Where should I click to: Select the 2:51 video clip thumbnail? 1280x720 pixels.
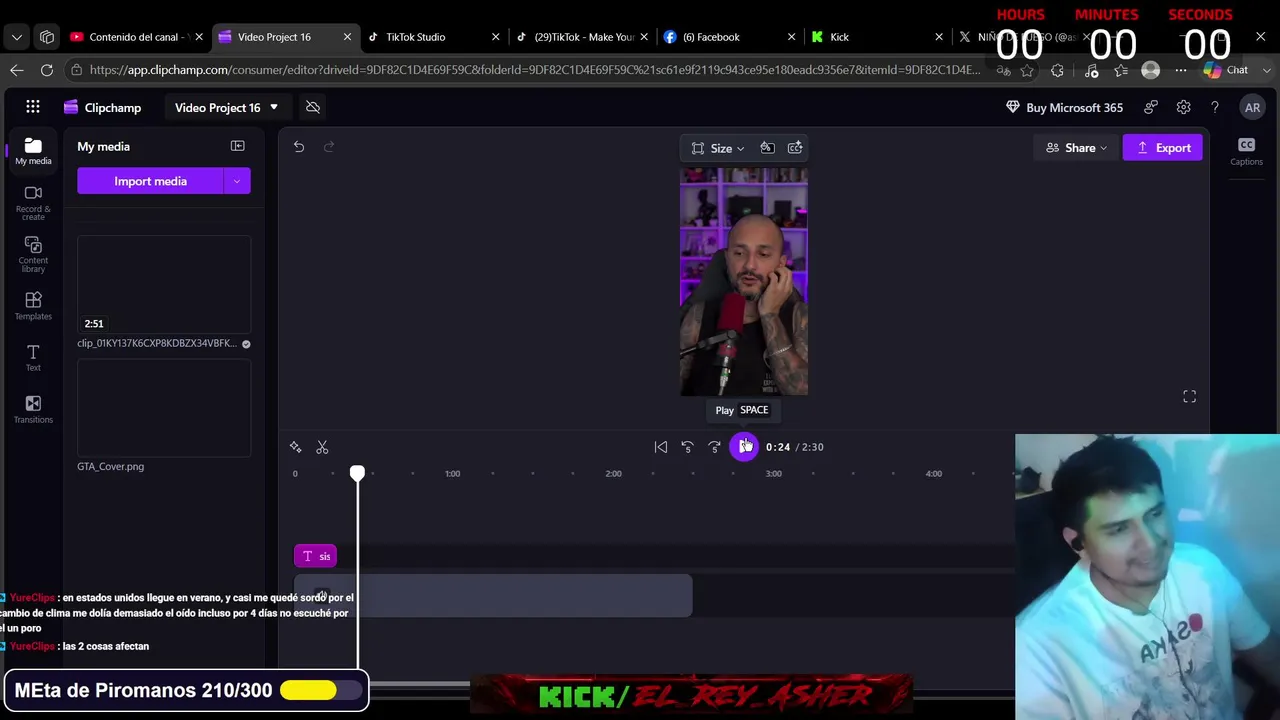[164, 285]
